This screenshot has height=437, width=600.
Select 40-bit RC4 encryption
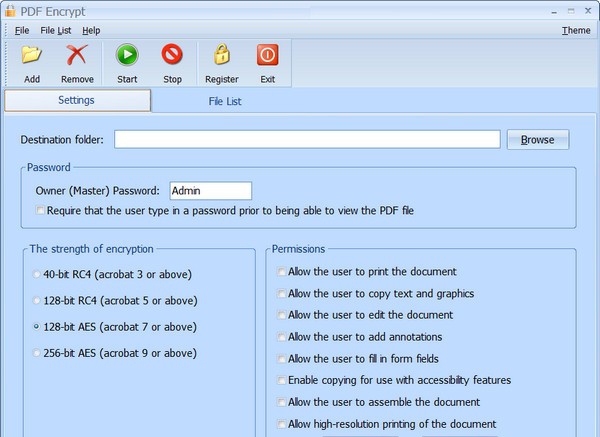pos(36,274)
